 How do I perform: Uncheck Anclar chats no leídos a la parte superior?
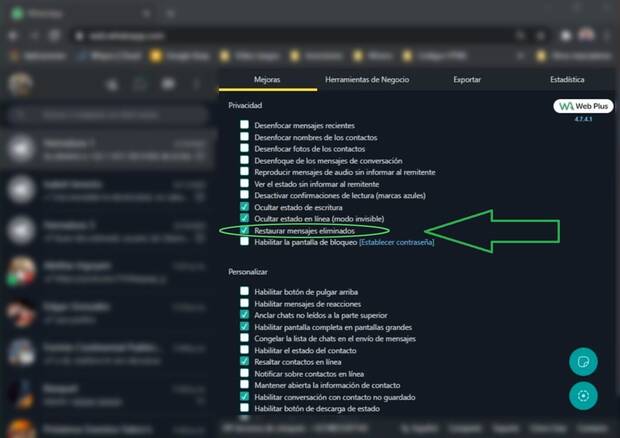[244, 314]
